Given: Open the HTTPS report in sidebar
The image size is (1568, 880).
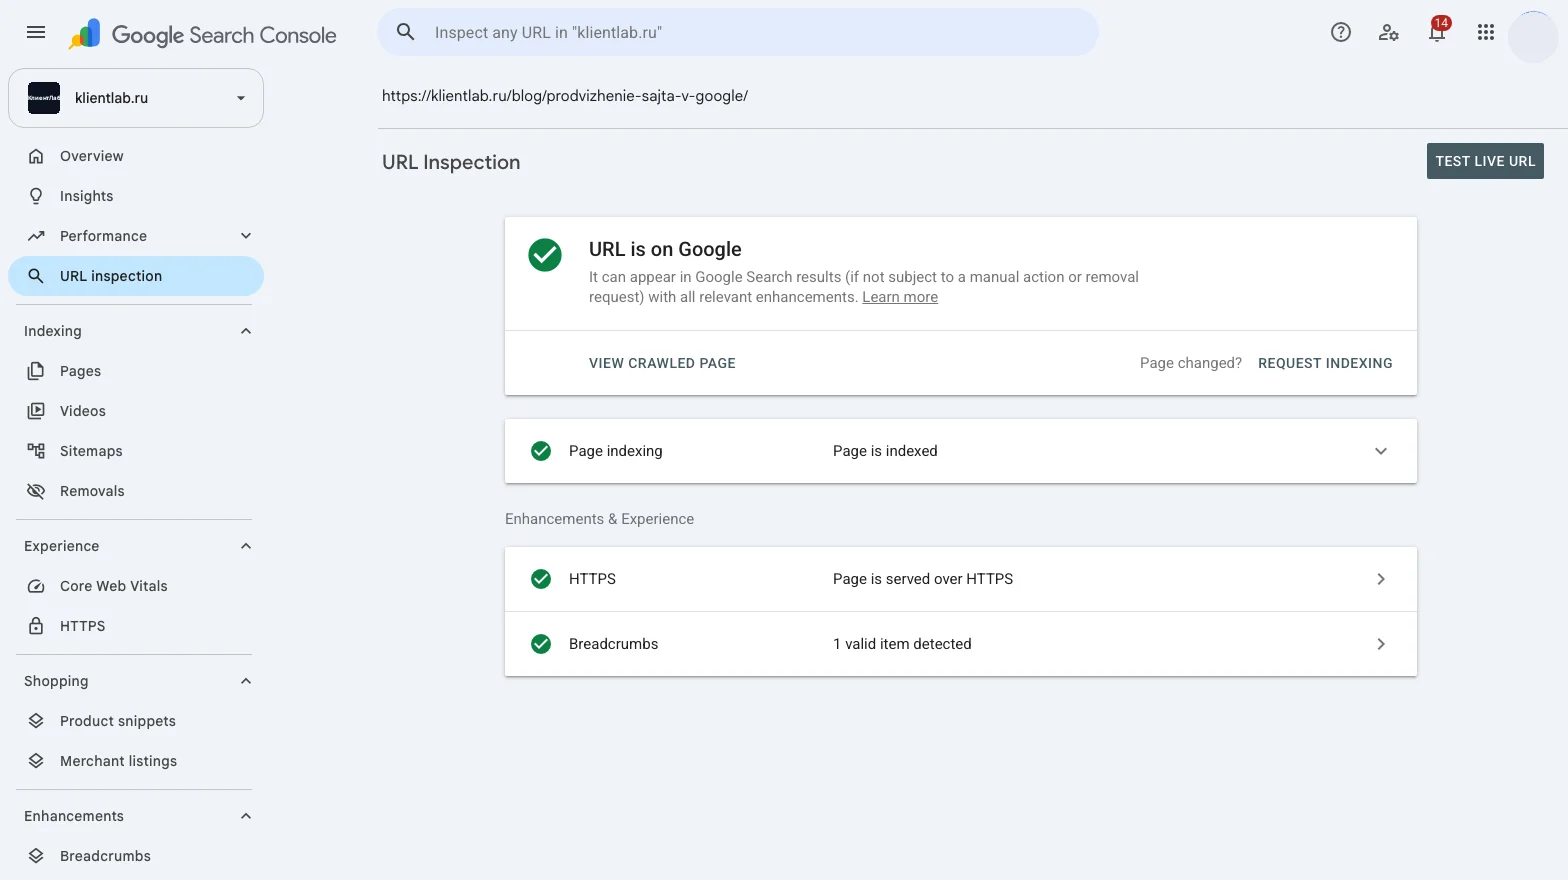Looking at the screenshot, I should coord(136,626).
